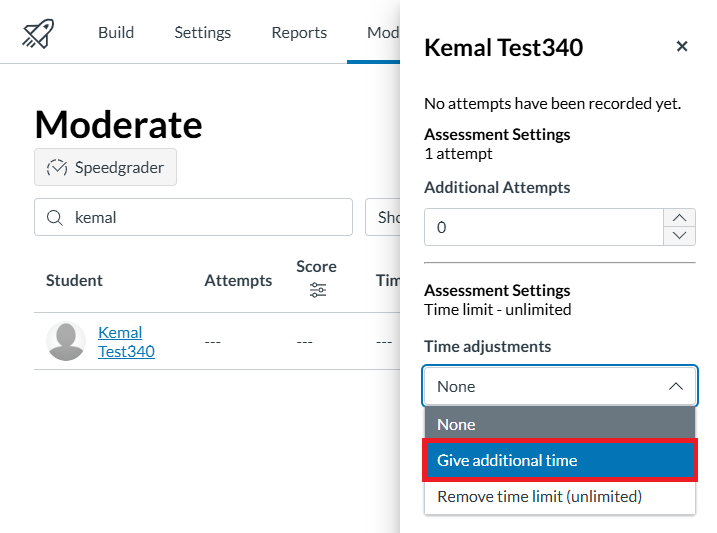Viewport: 717px width, 533px height.
Task: Open the Build tab
Action: (x=116, y=33)
